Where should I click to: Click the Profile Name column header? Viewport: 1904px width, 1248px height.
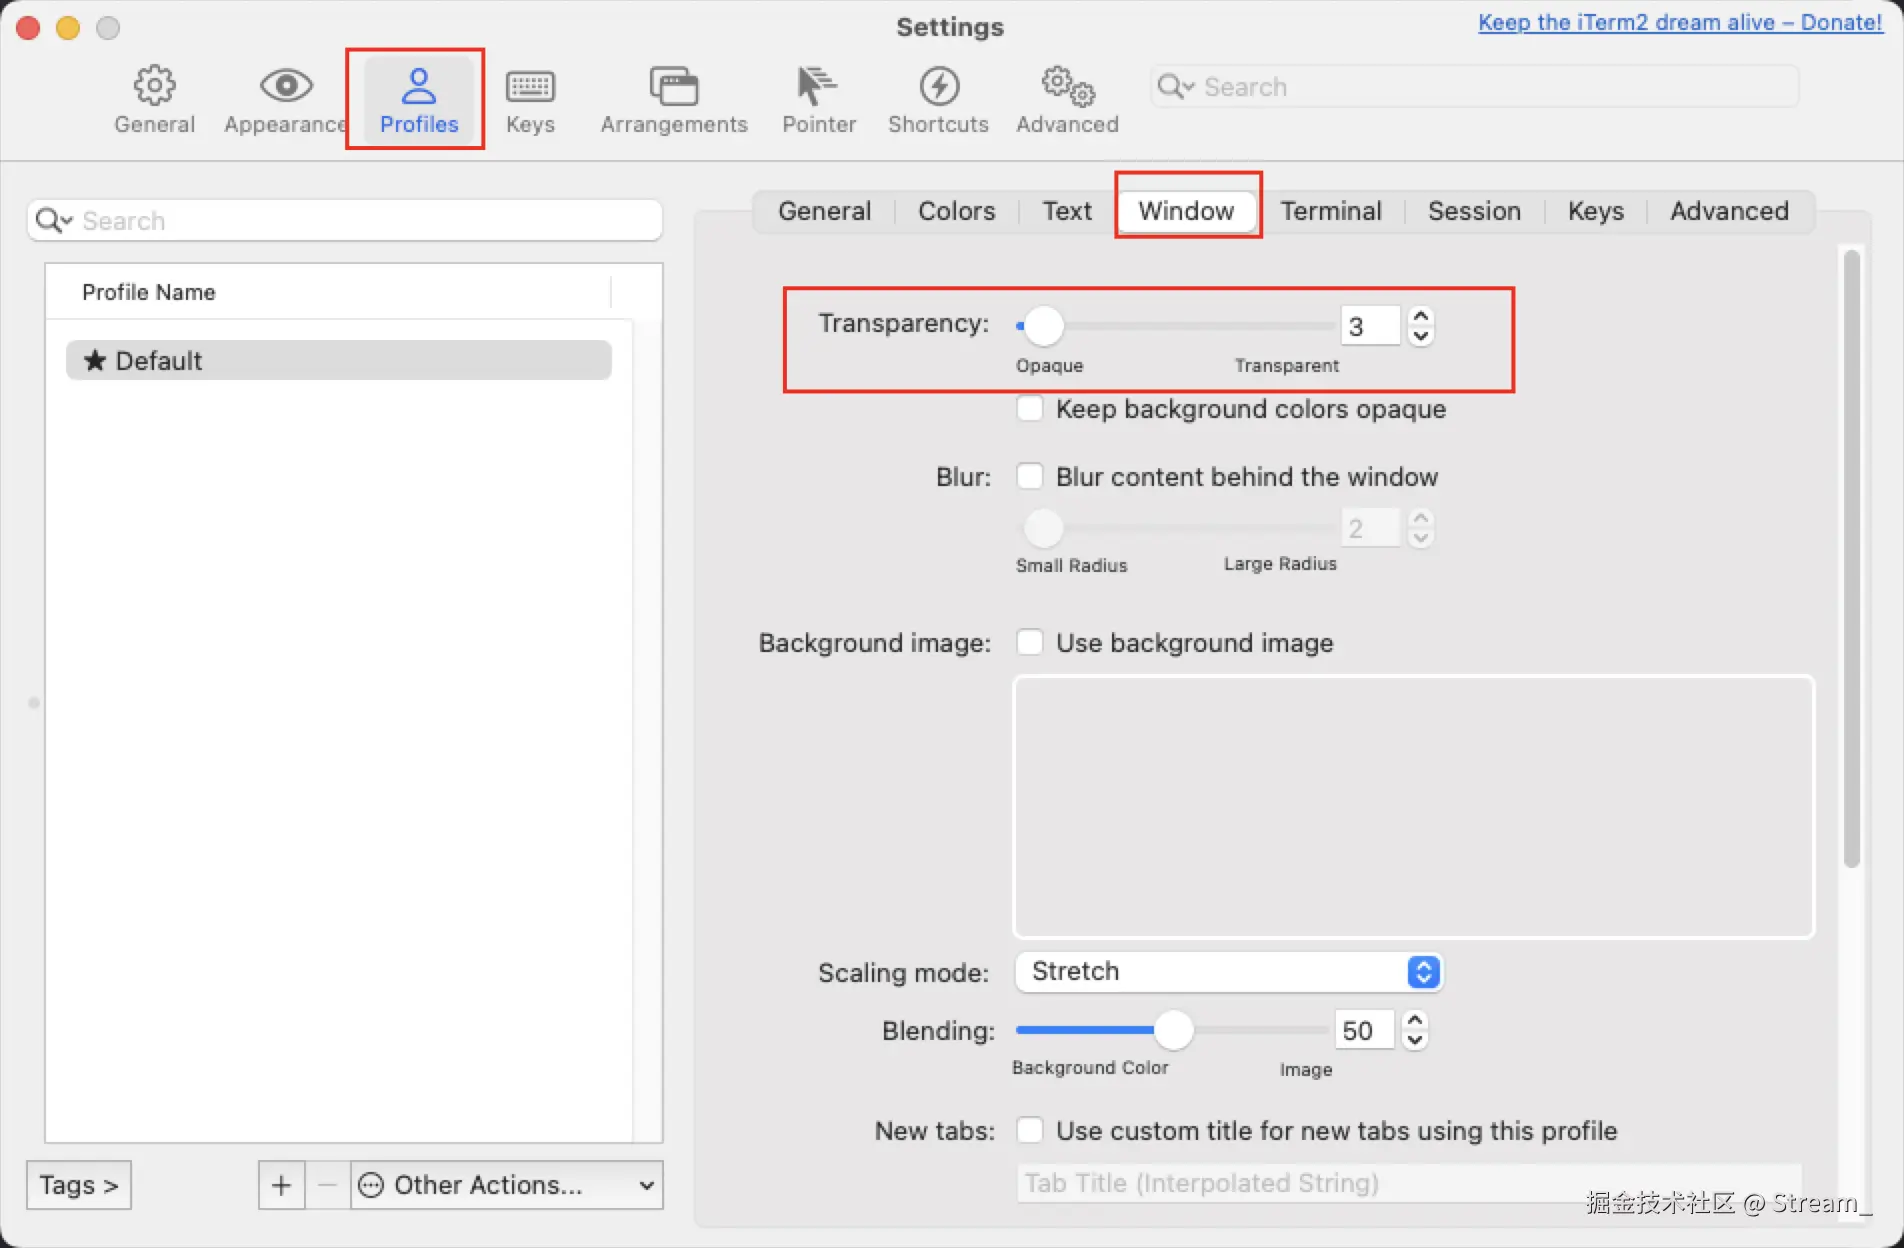(328, 292)
